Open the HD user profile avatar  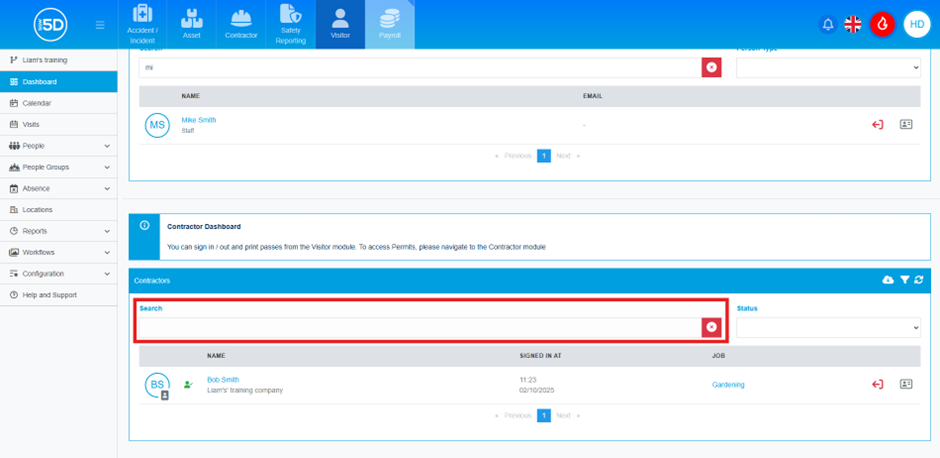click(x=916, y=25)
